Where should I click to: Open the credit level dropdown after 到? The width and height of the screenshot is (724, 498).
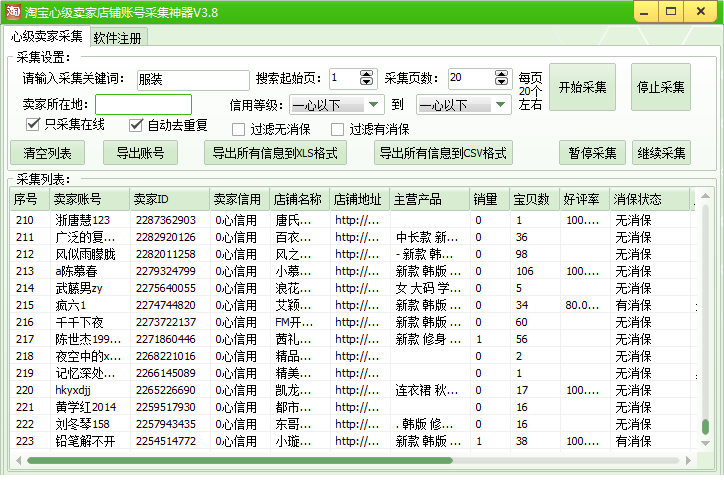pos(464,105)
